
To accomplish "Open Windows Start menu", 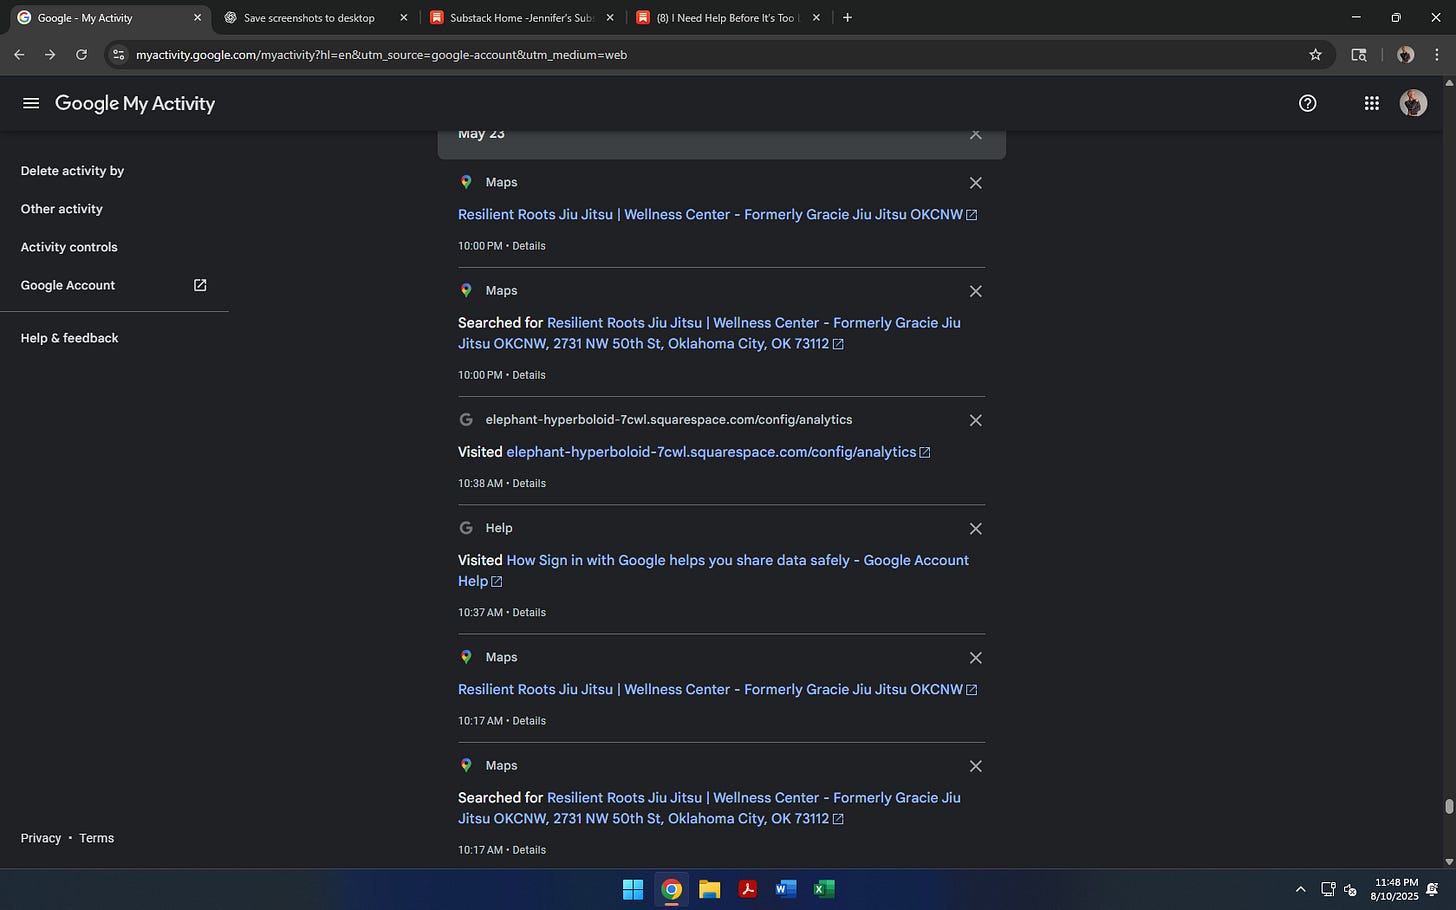I will pos(633,889).
